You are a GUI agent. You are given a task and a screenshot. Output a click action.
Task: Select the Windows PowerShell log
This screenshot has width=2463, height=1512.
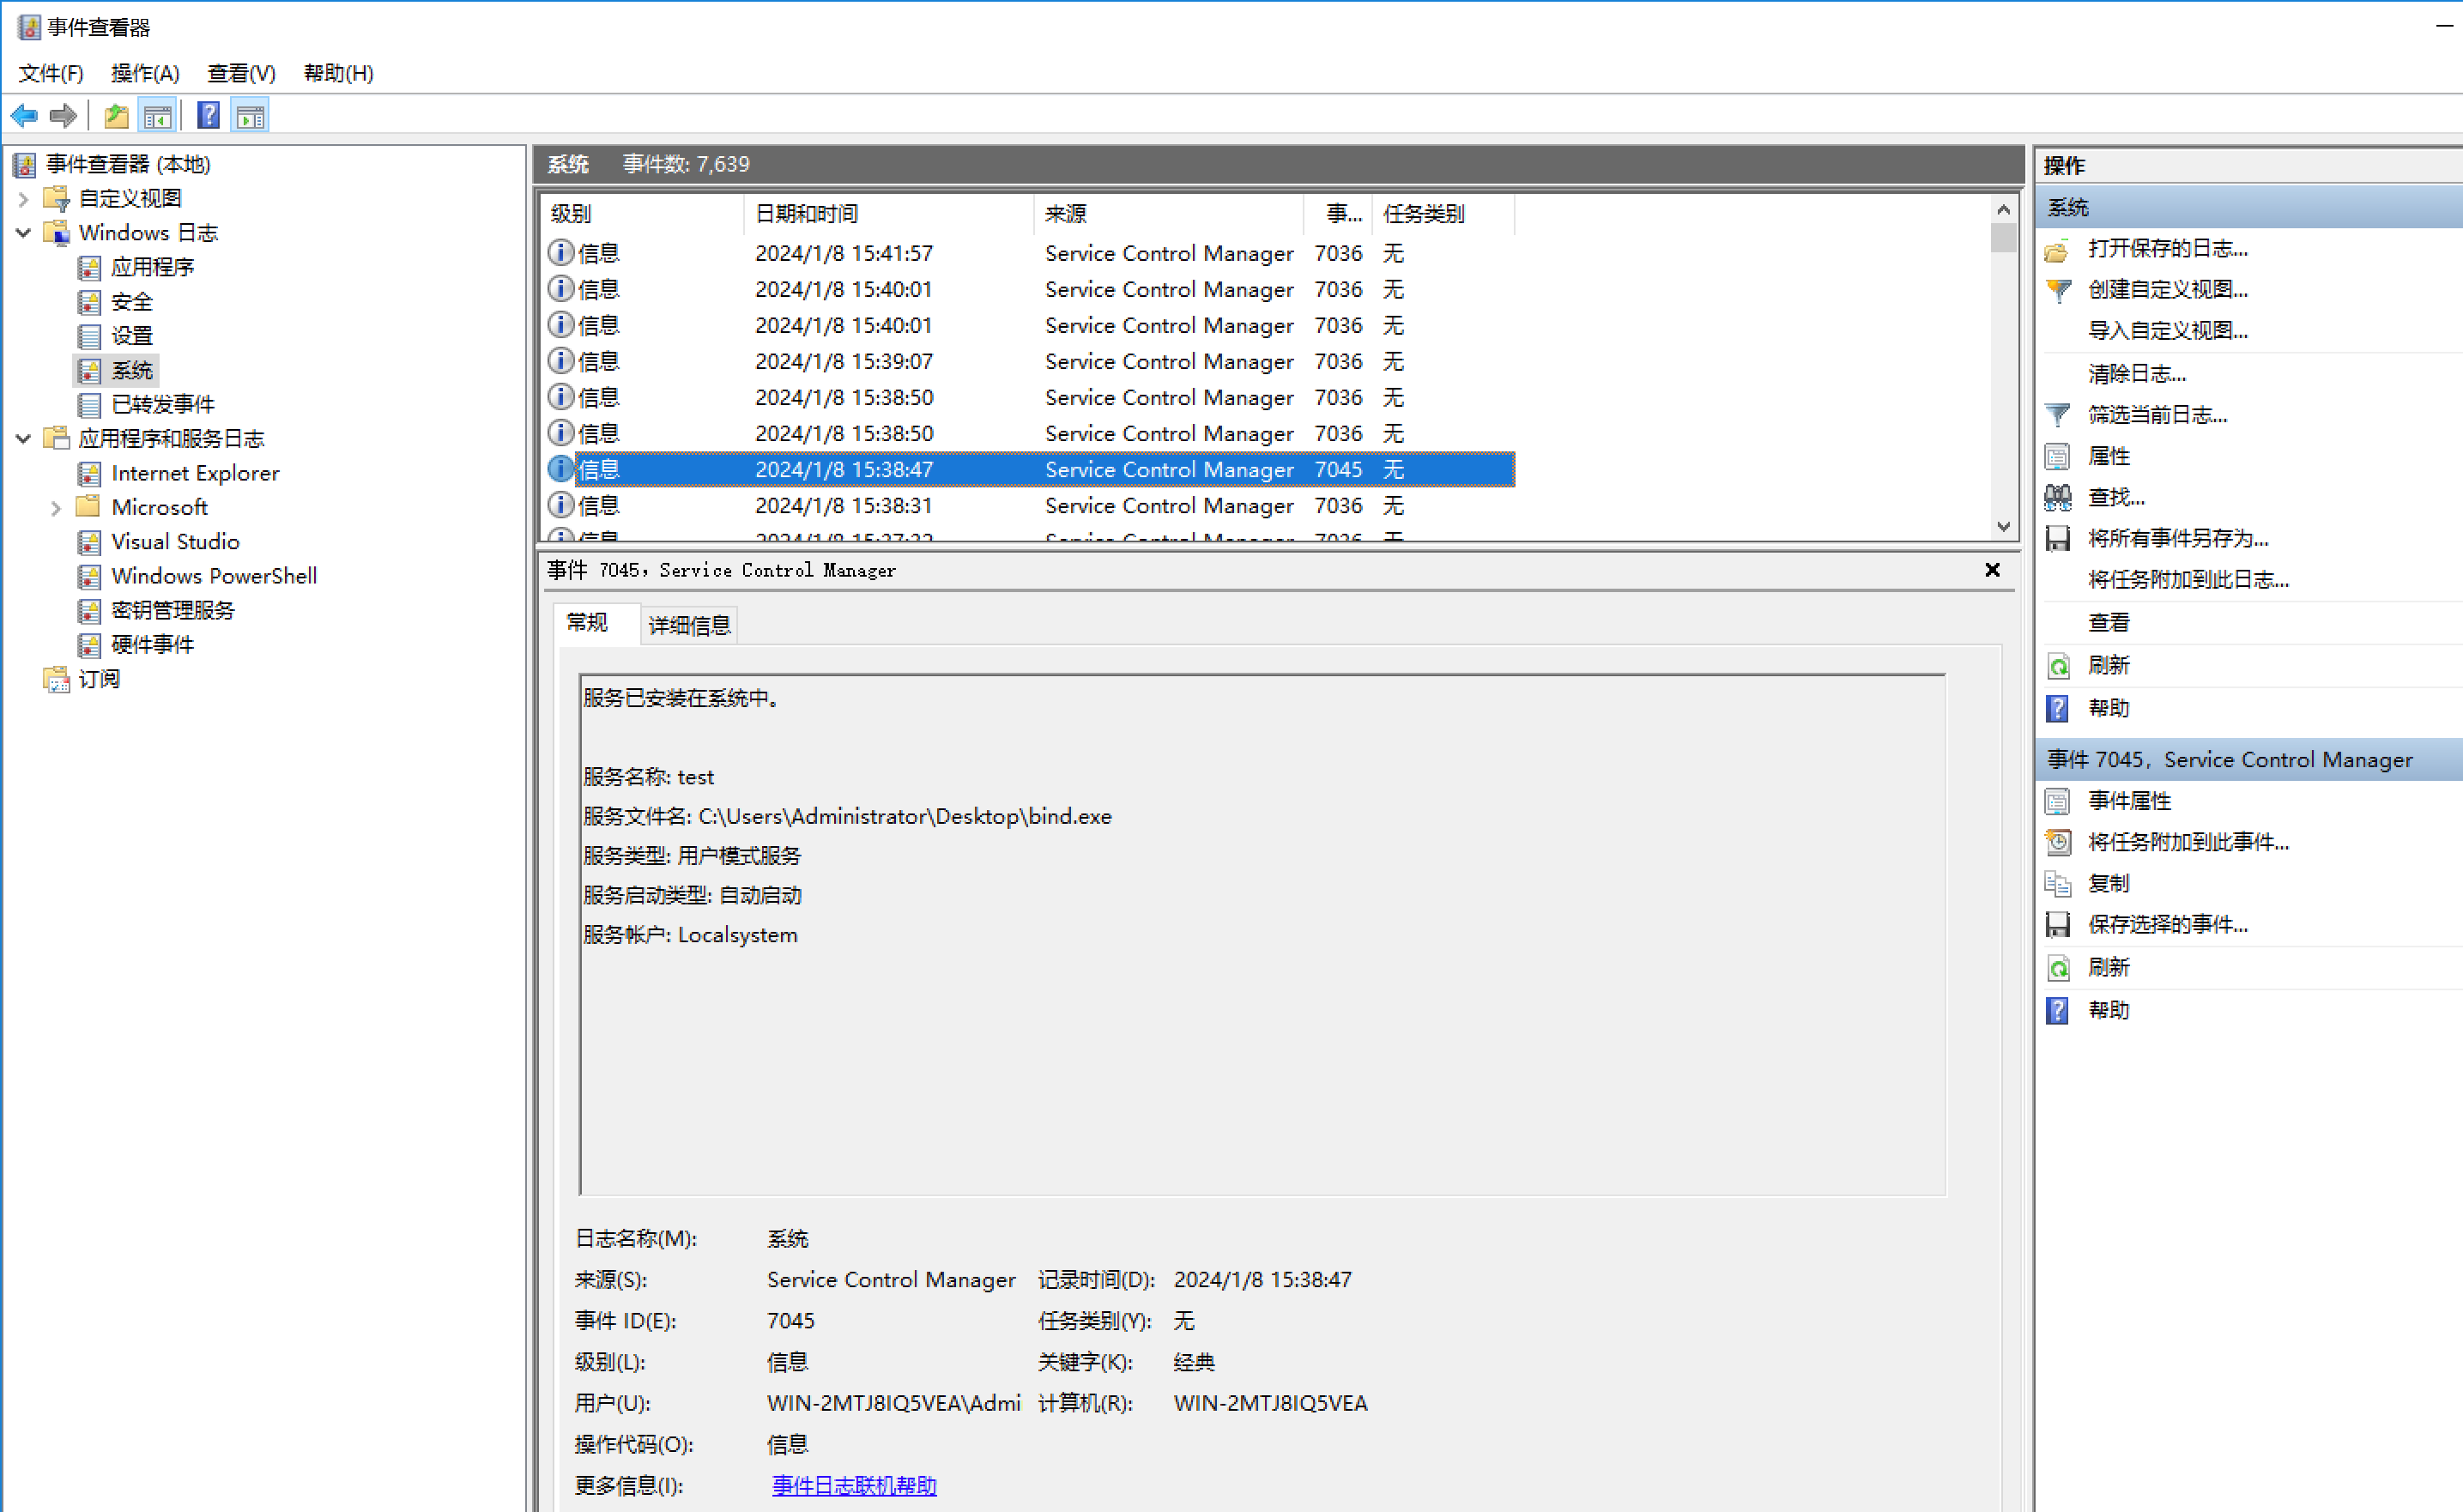click(214, 576)
